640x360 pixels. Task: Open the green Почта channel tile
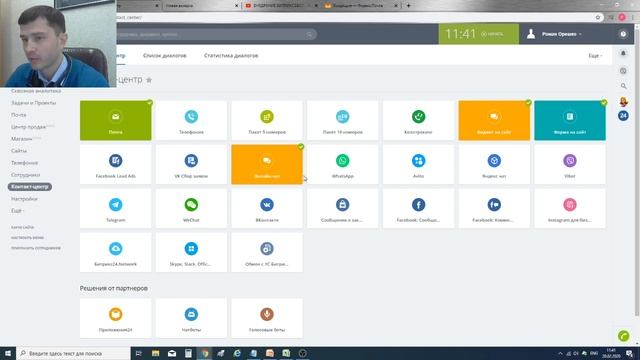click(x=116, y=120)
